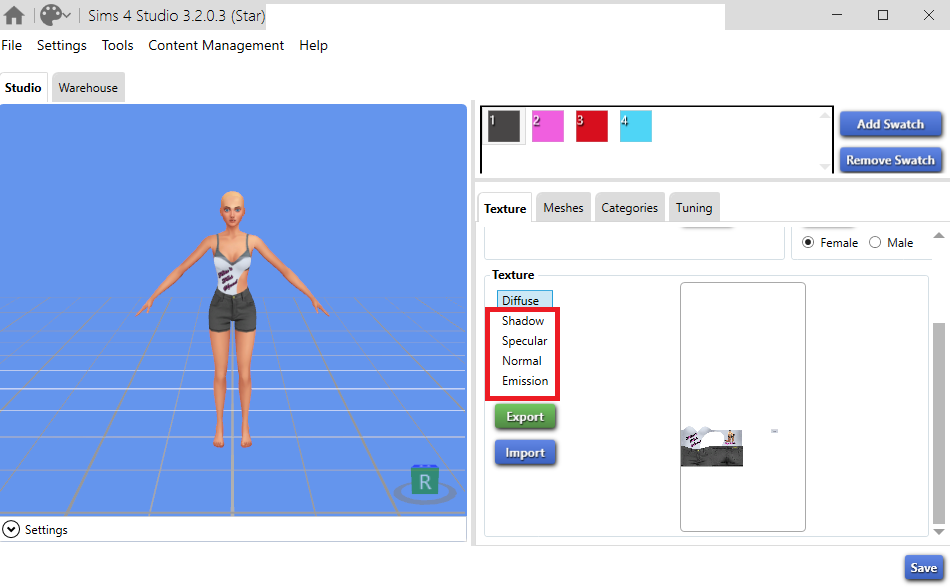Select swatch 2 pink

(548, 126)
